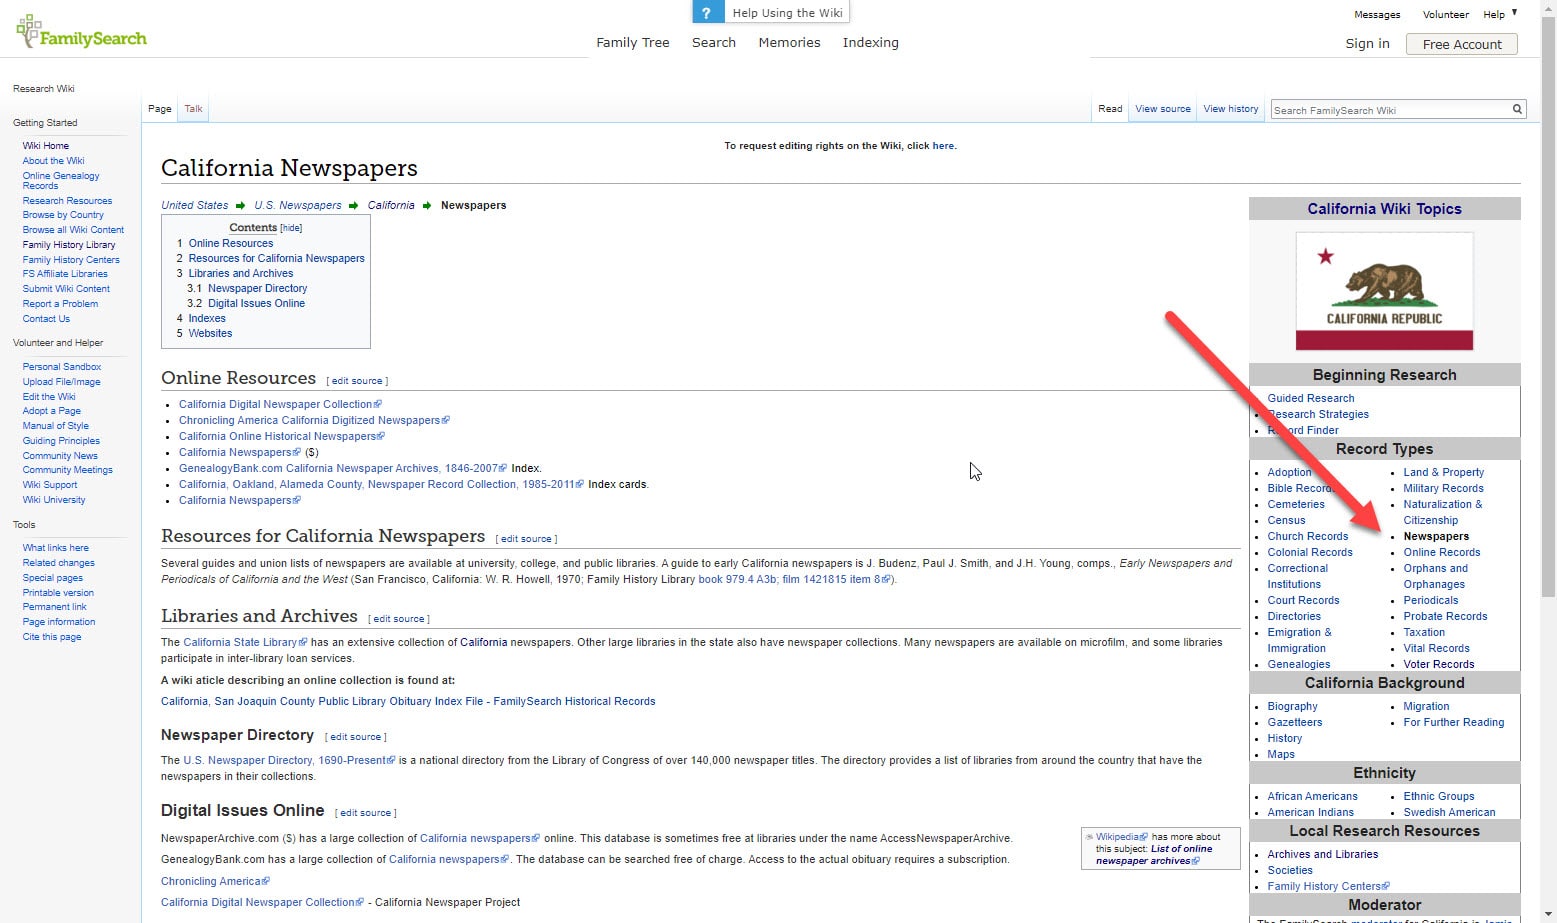Switch to the Talk tab

pos(193,109)
